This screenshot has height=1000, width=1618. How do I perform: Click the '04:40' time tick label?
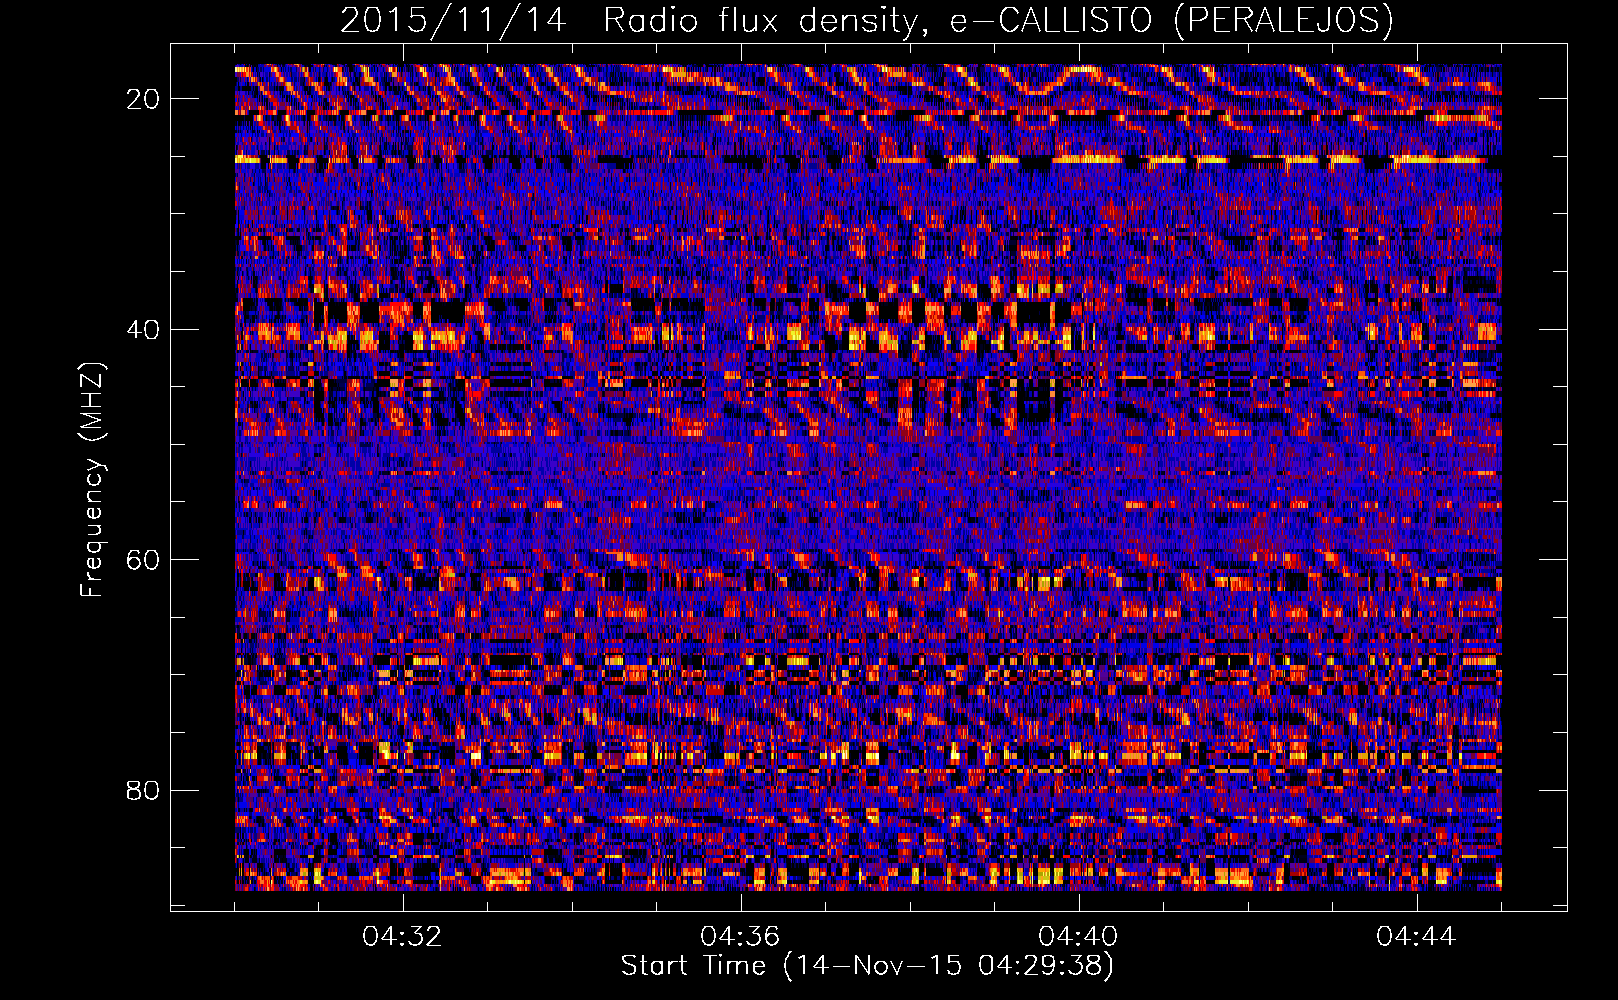click(1079, 937)
